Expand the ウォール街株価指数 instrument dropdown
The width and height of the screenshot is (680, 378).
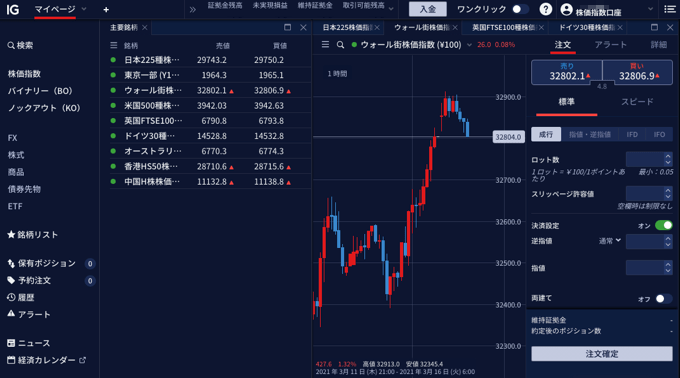coord(469,45)
